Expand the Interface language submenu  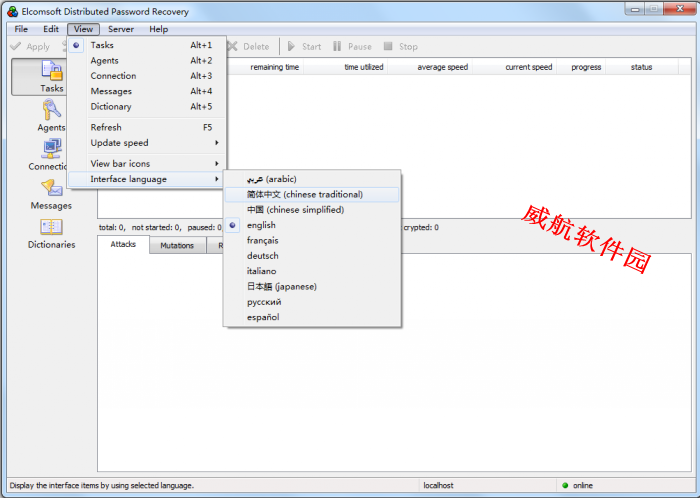click(147, 179)
